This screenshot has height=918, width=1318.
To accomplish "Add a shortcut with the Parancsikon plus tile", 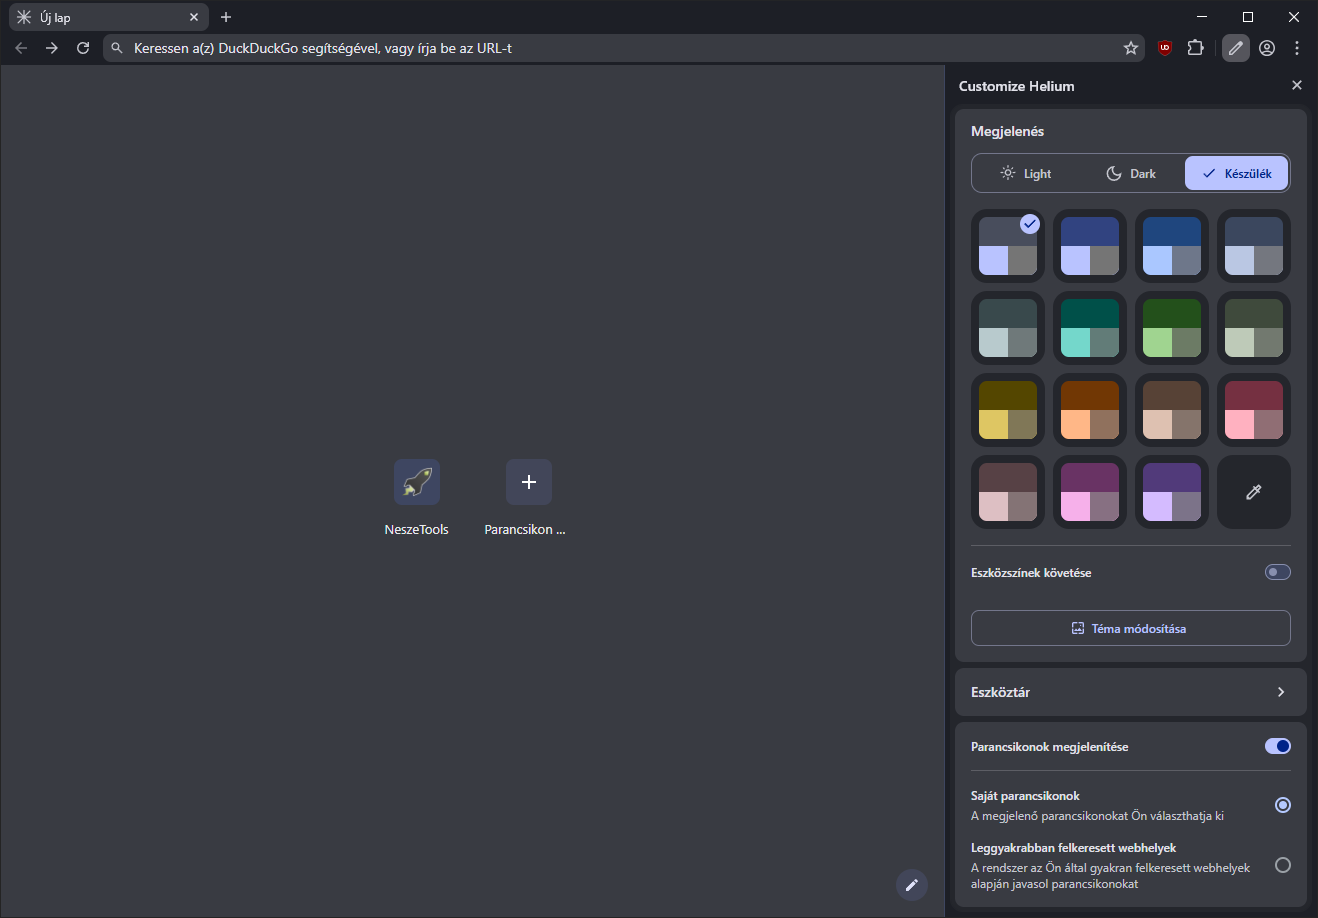I will (528, 482).
